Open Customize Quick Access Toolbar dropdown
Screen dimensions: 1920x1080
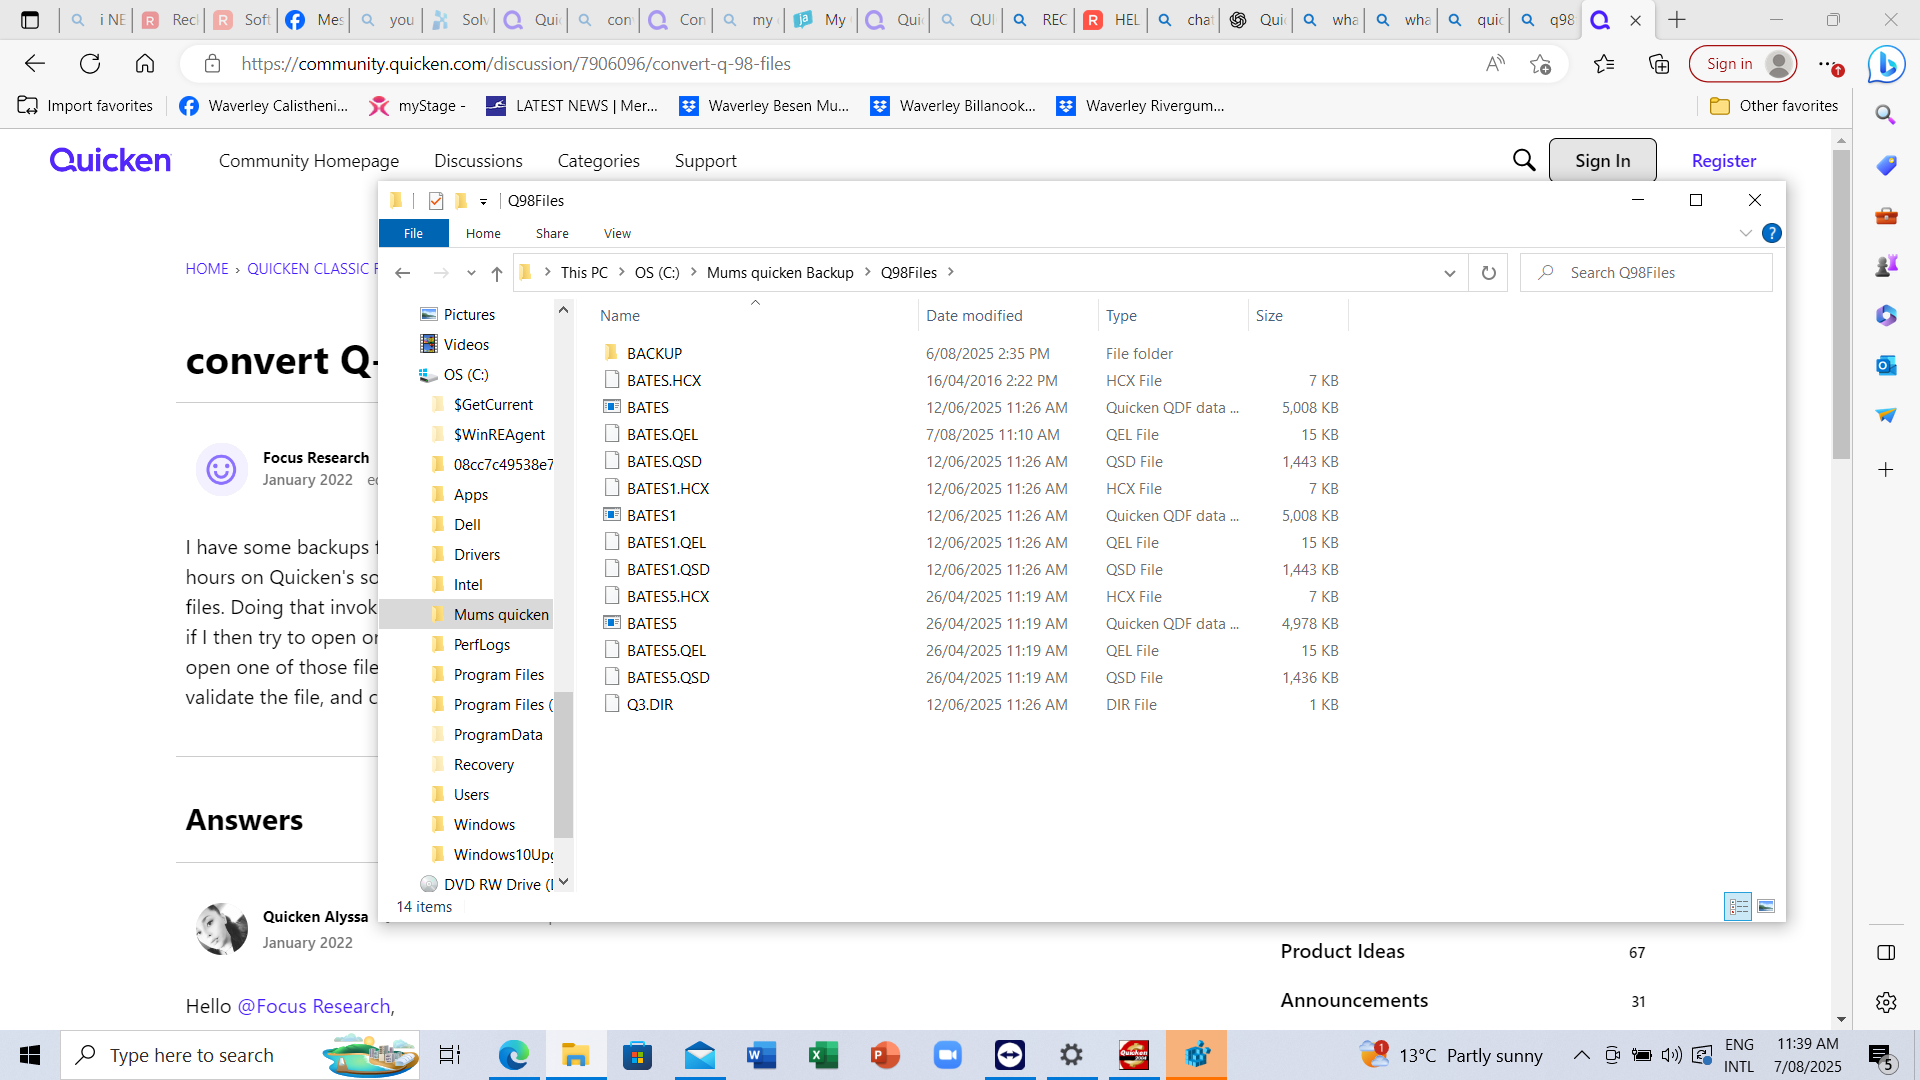click(483, 201)
